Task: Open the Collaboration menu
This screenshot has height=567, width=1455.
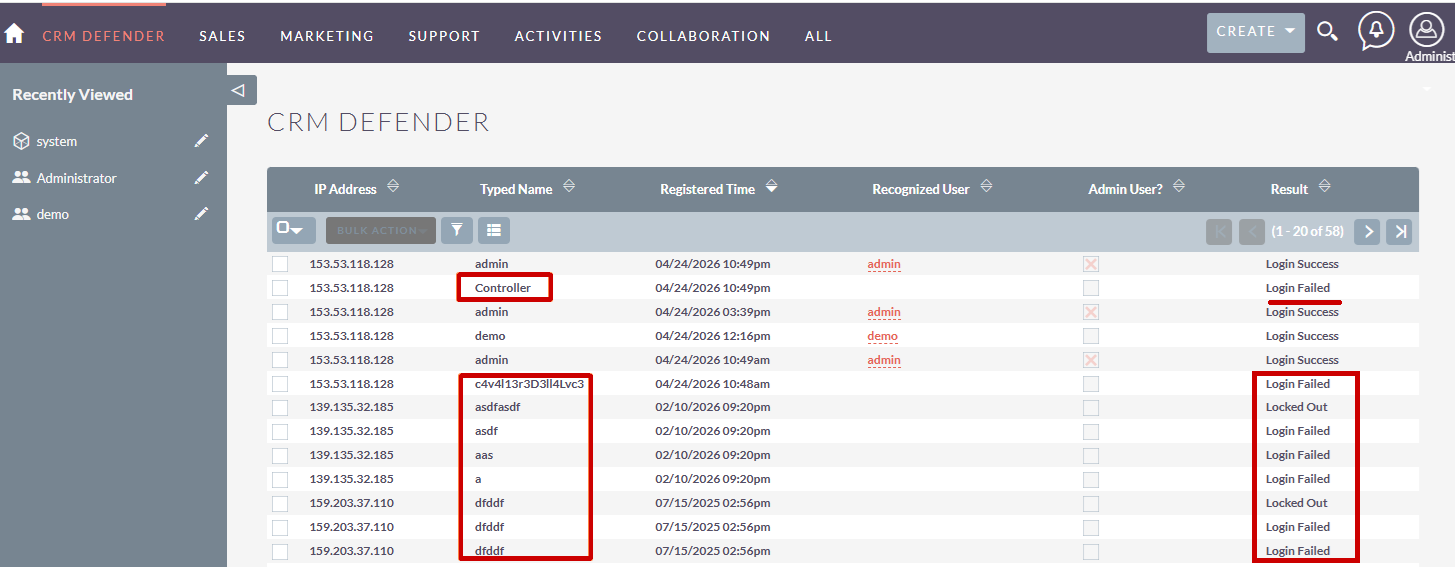Action: coord(703,36)
